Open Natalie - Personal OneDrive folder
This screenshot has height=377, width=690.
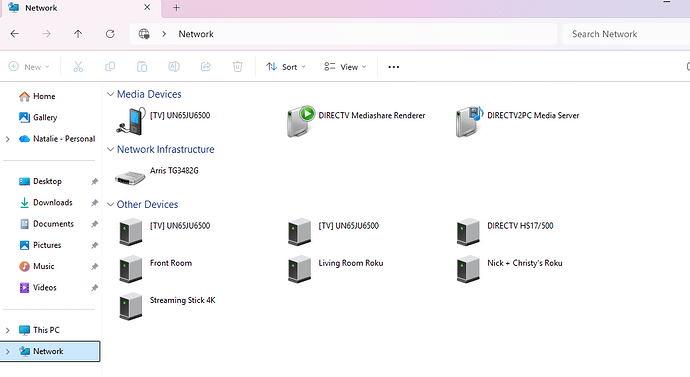[57, 139]
